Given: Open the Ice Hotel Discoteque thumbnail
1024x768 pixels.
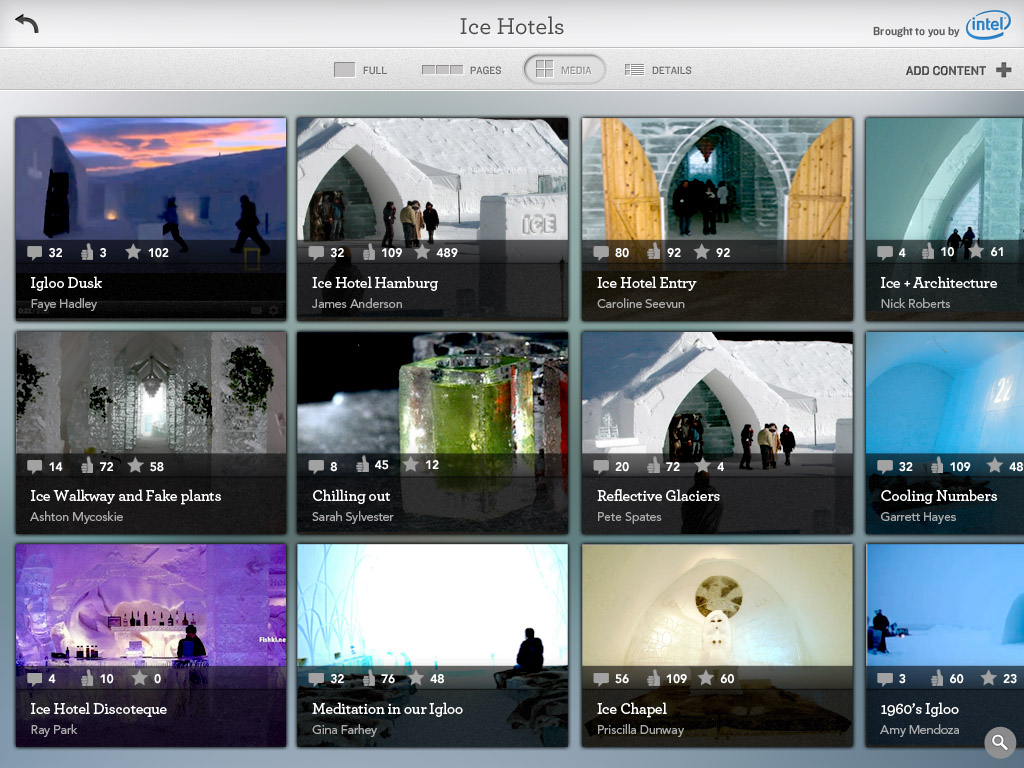Looking at the screenshot, I should coord(151,605).
